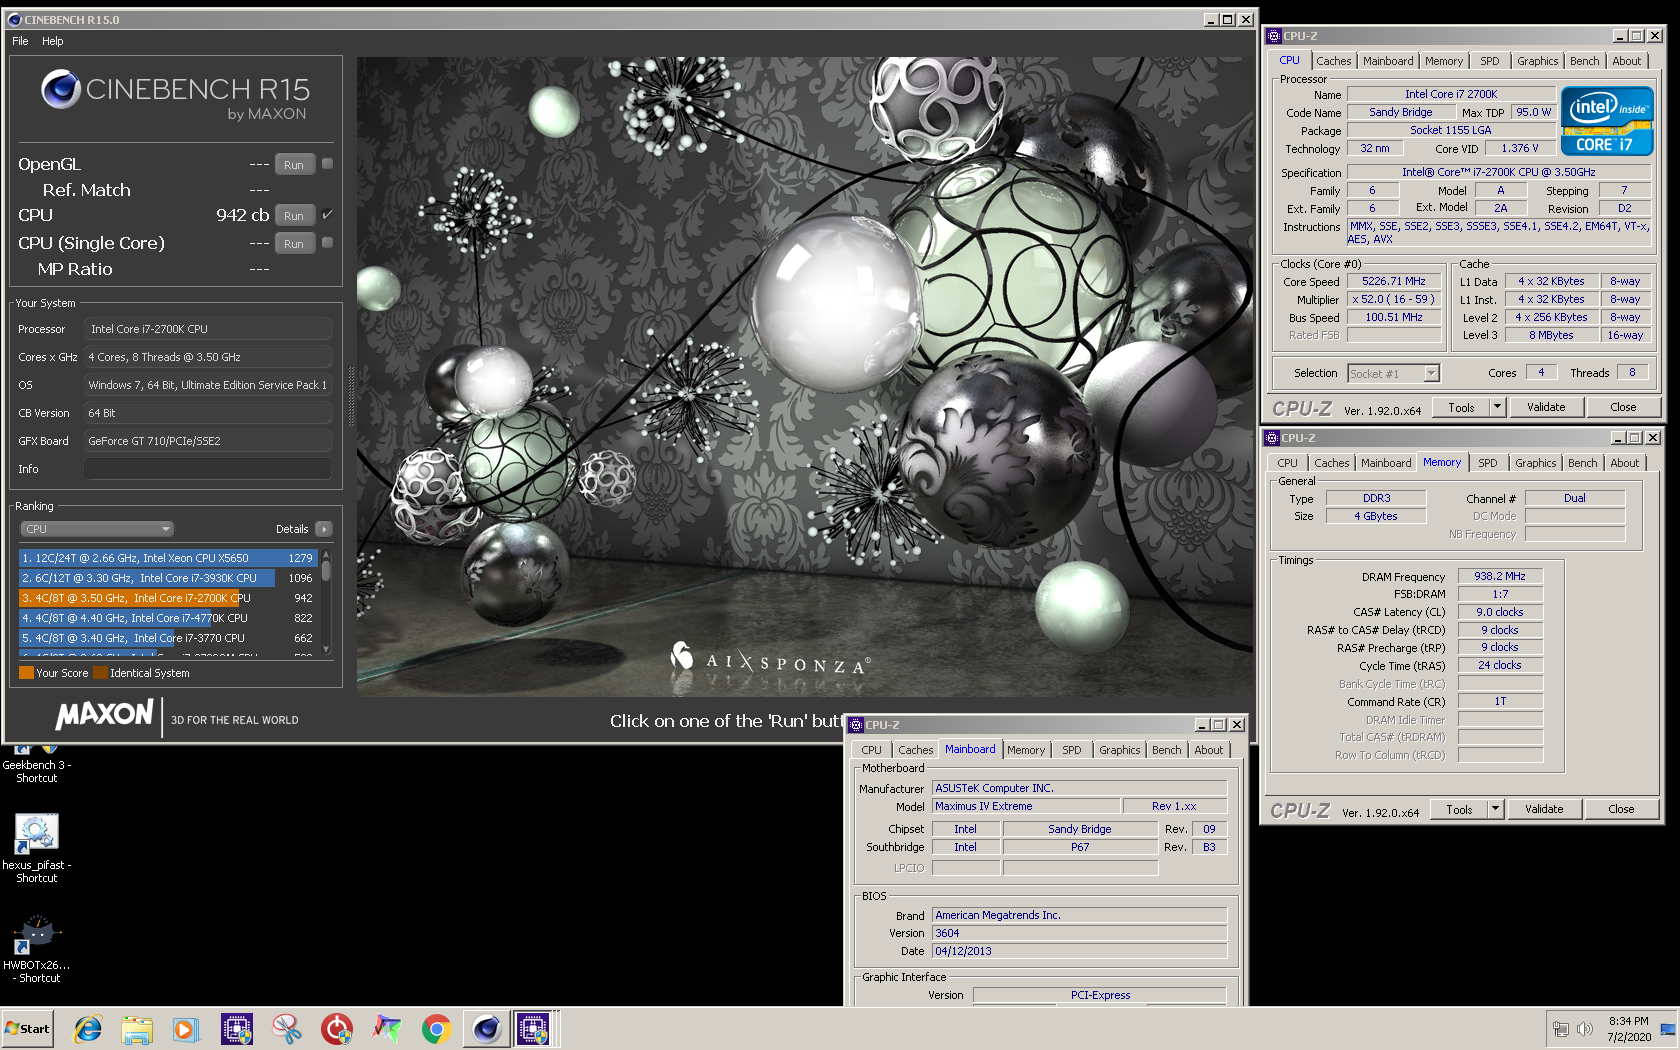This screenshot has width=1680, height=1050.
Task: Click the red power utility taskbar icon
Action: [x=337, y=1028]
